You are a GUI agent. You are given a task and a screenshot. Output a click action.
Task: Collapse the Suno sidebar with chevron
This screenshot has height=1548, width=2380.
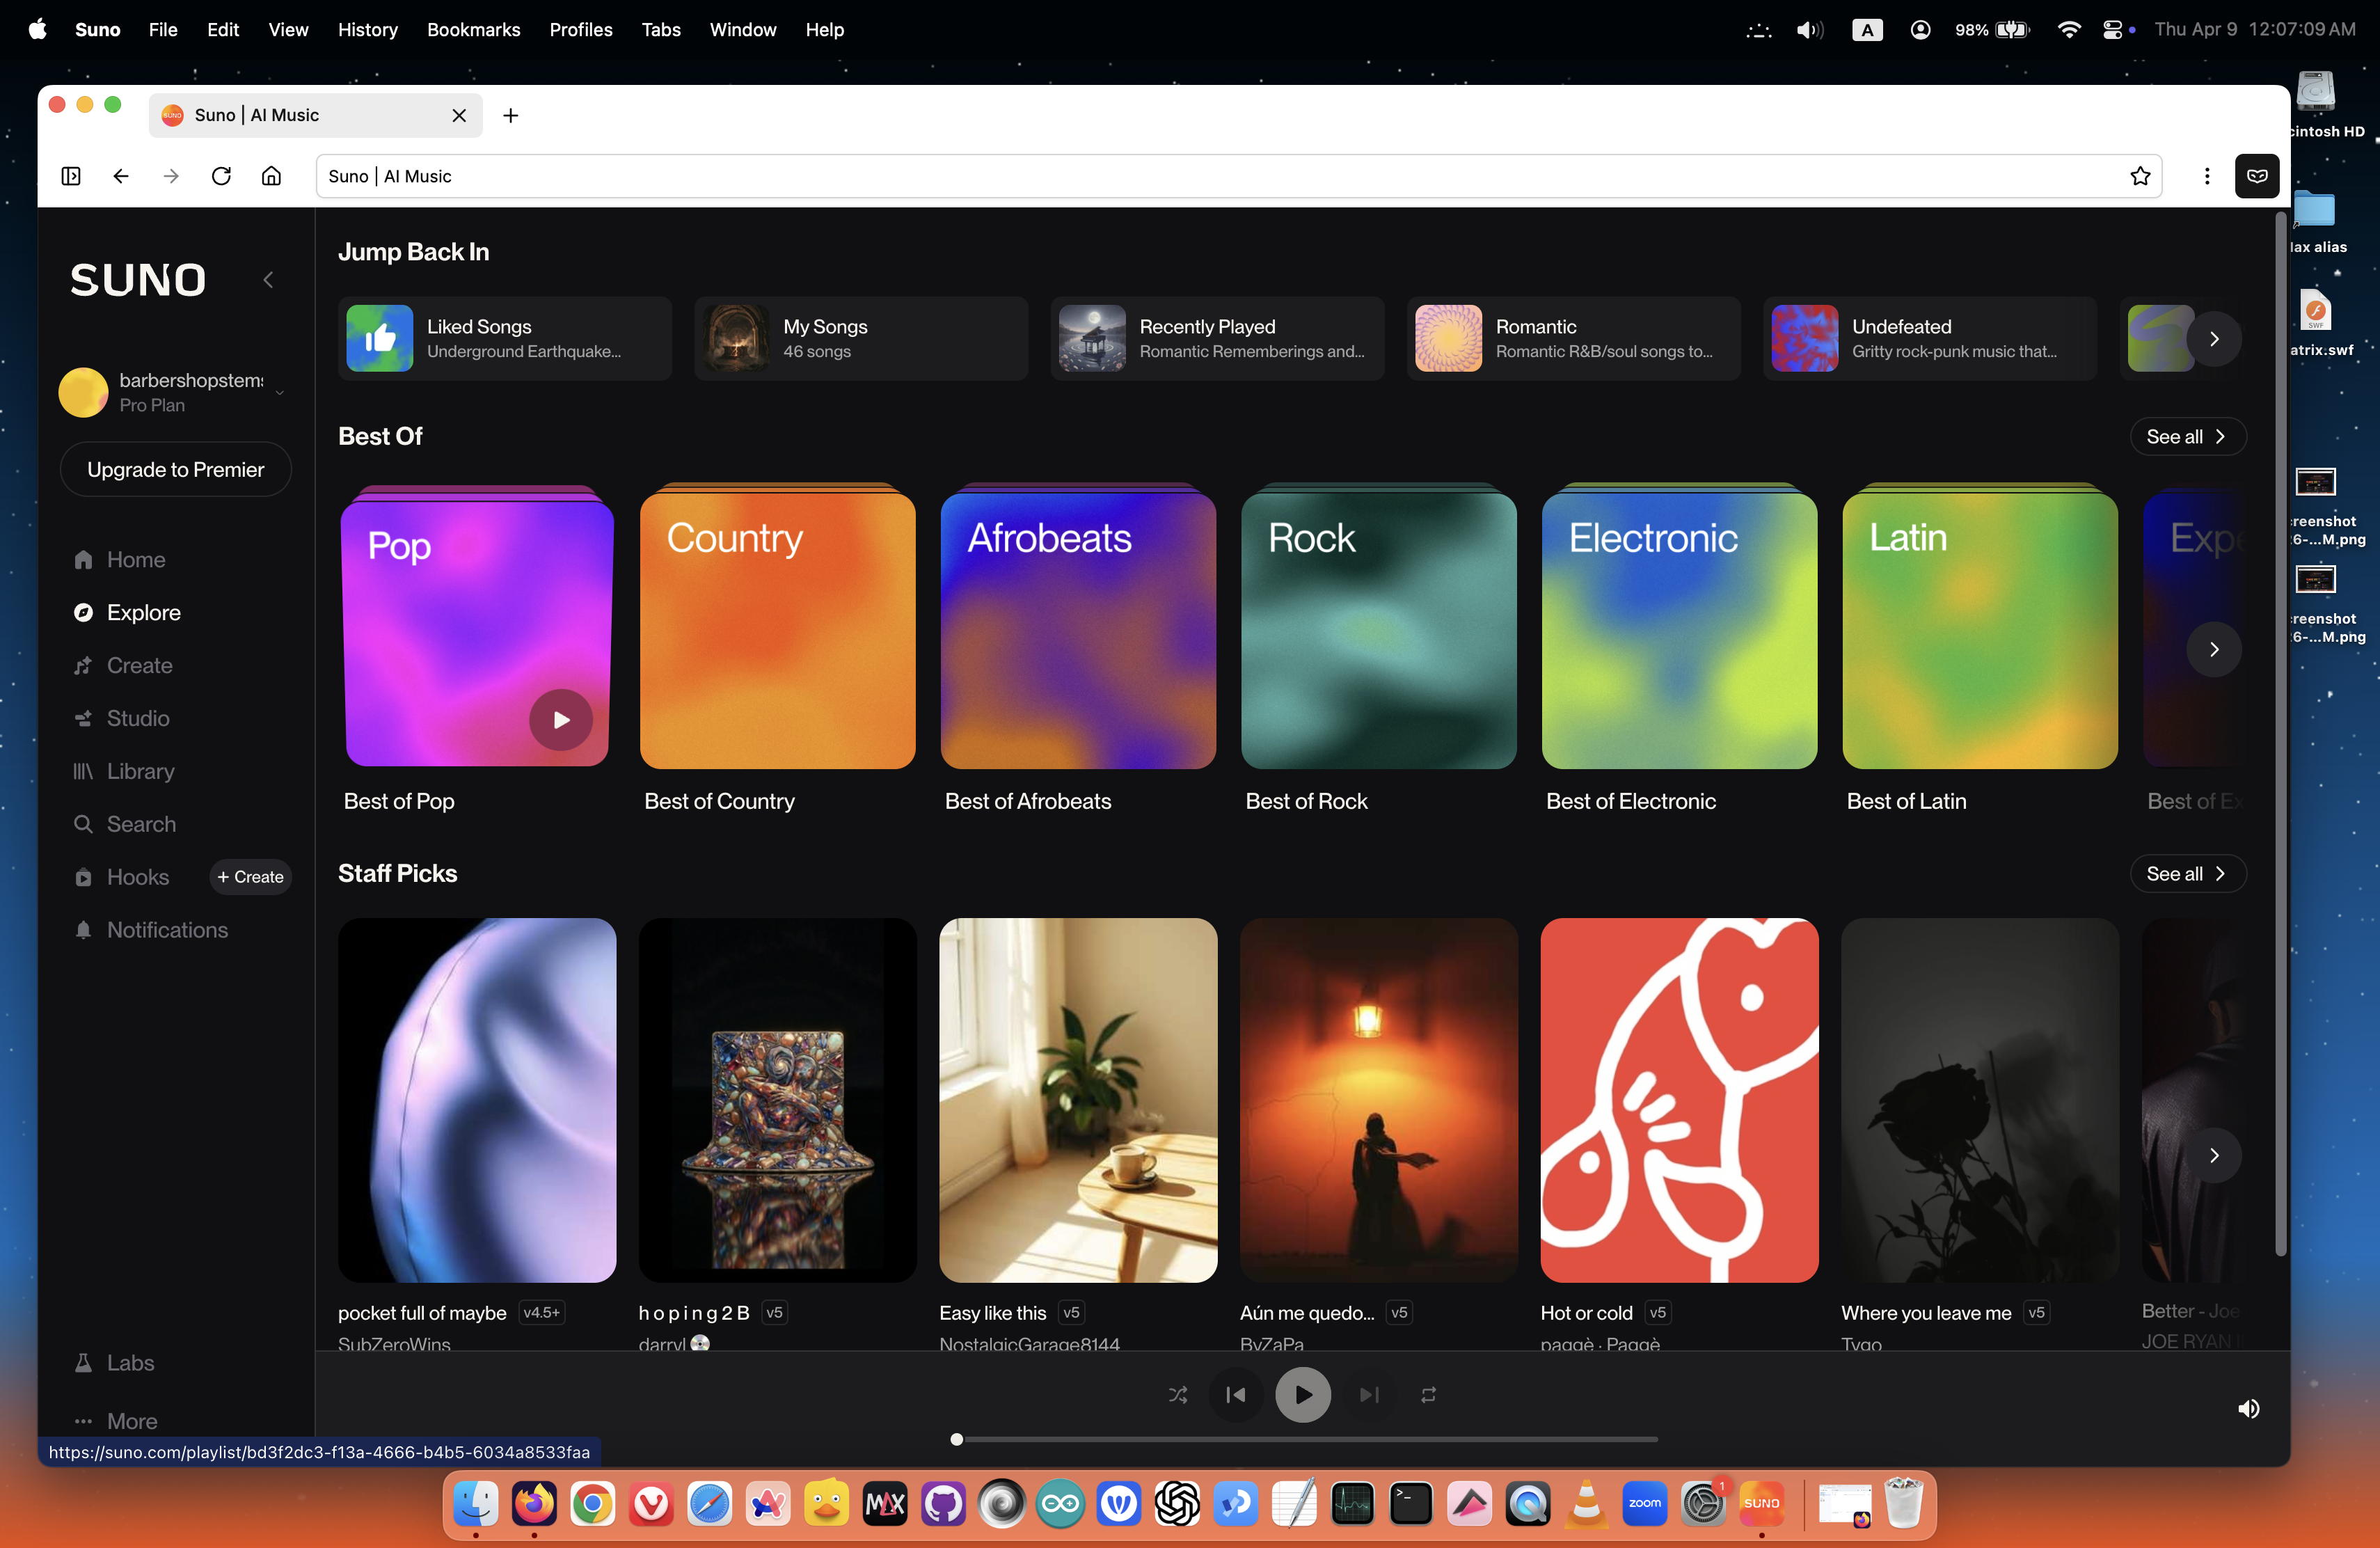click(268, 280)
